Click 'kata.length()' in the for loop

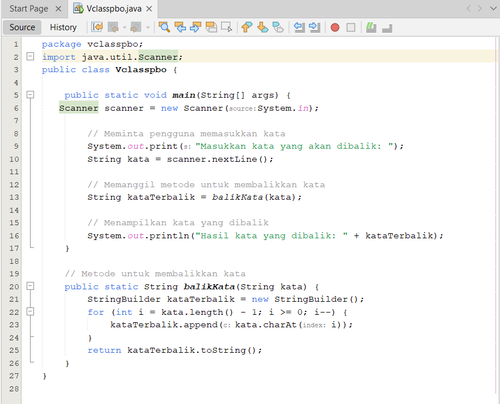[197, 312]
